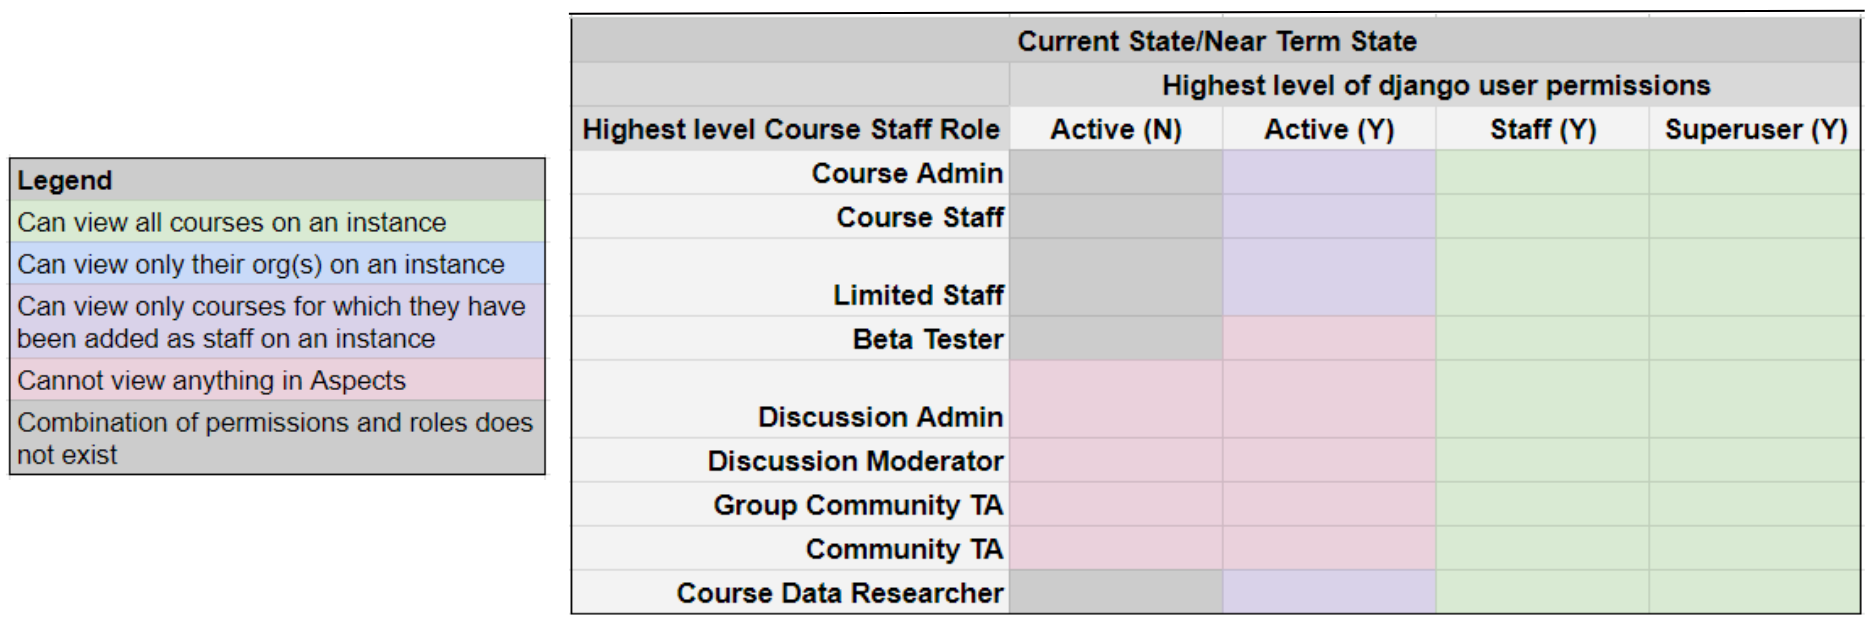Screen dimensions: 1870x630
Task: Click "Highest level of django user permissions" header
Action: [1435, 85]
